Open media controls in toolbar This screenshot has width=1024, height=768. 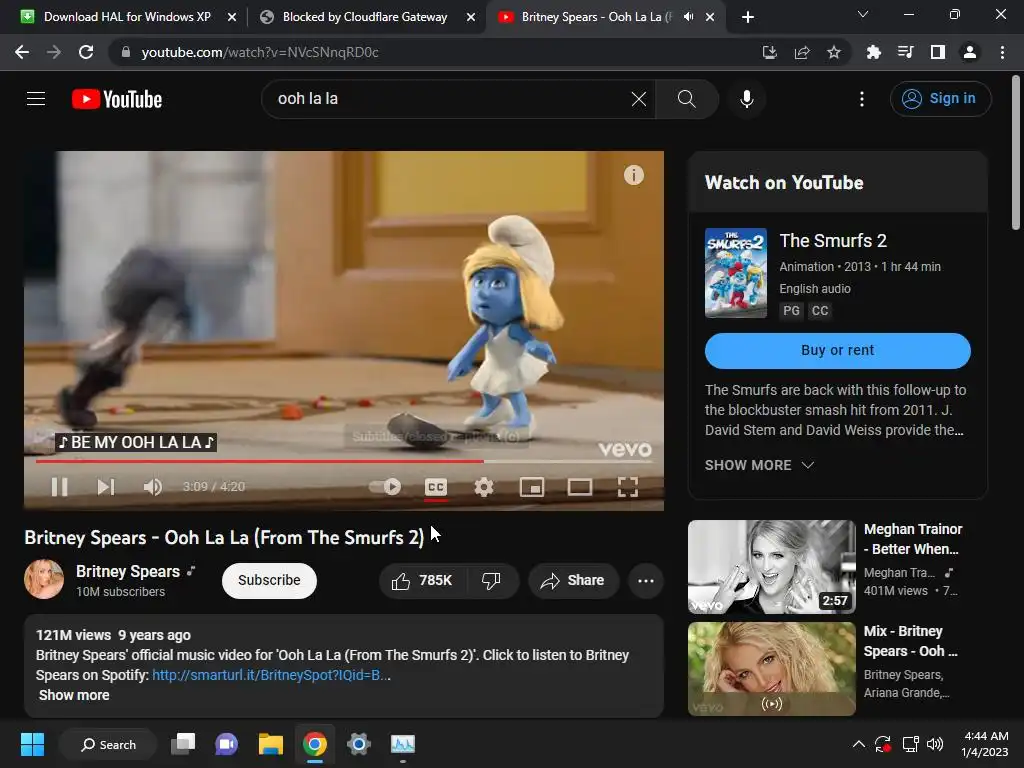pos(905,52)
